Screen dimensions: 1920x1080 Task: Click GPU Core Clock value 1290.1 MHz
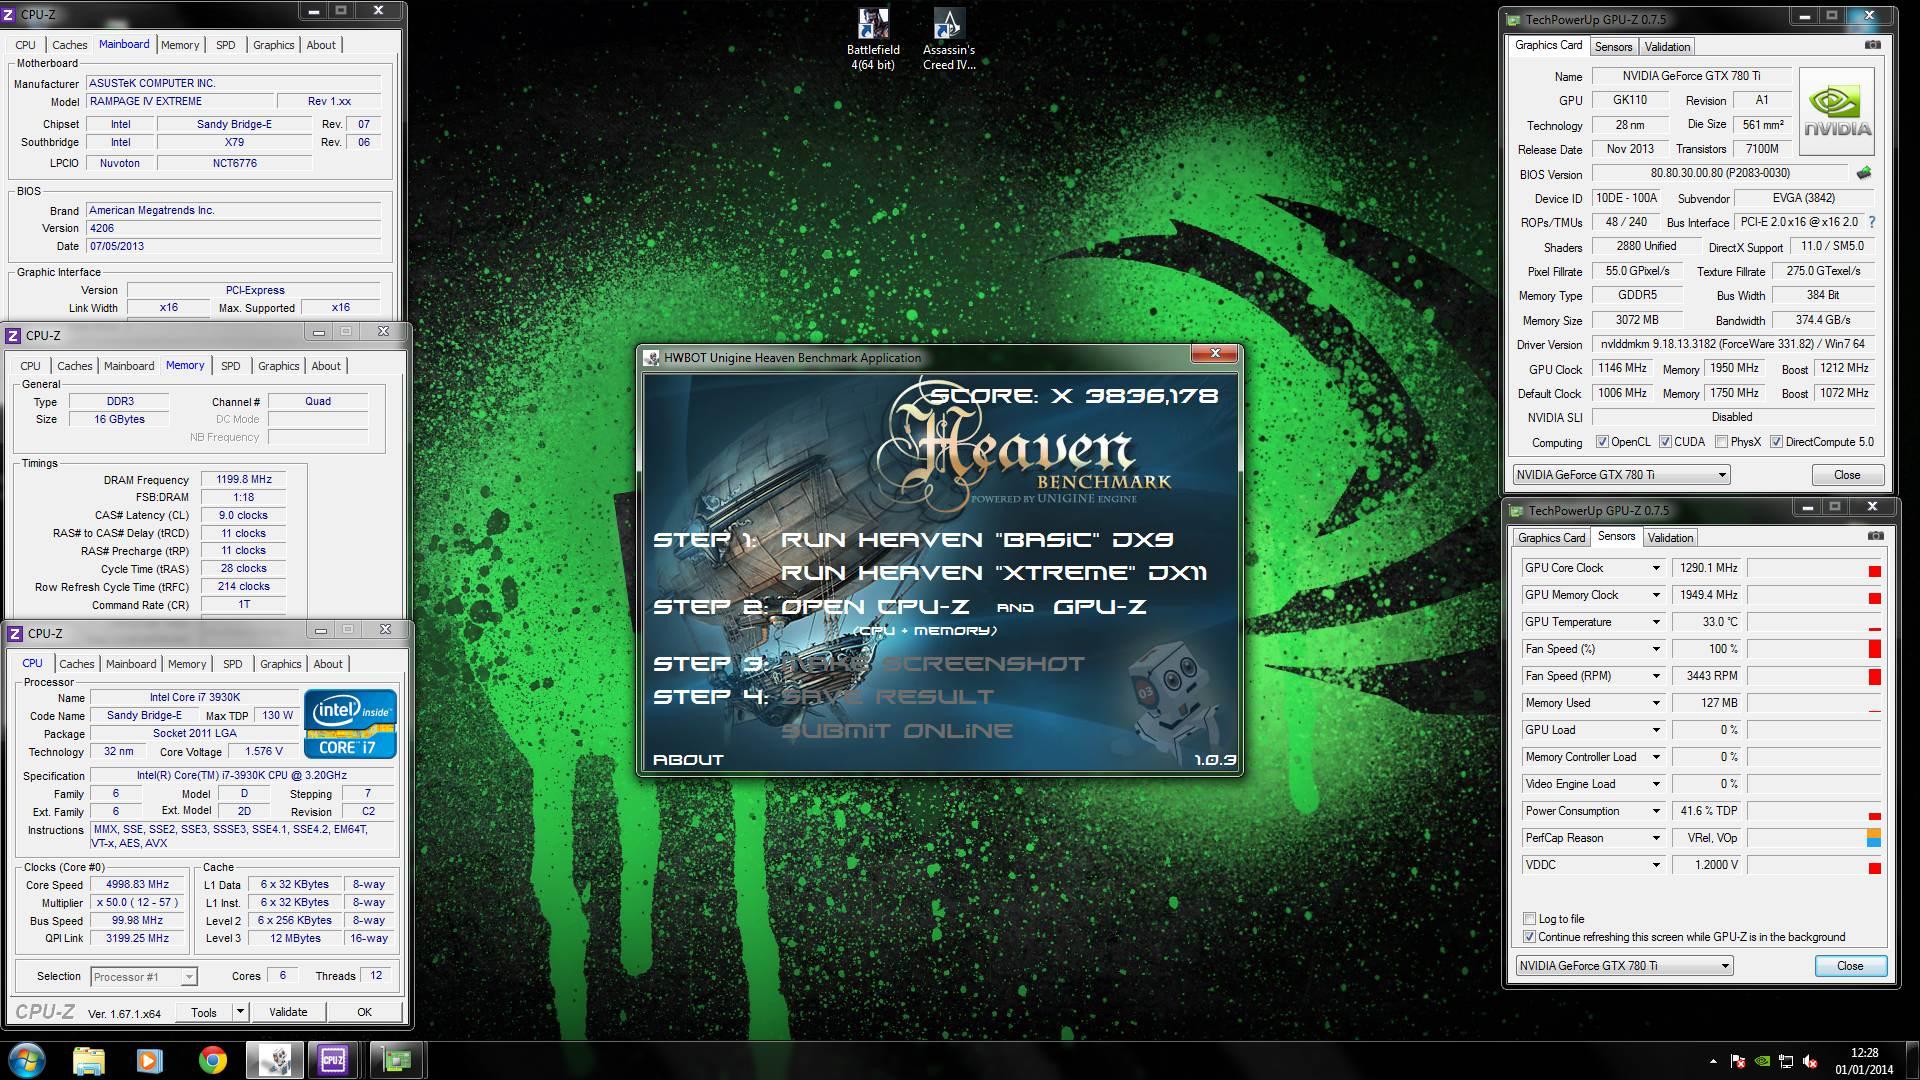[1708, 568]
